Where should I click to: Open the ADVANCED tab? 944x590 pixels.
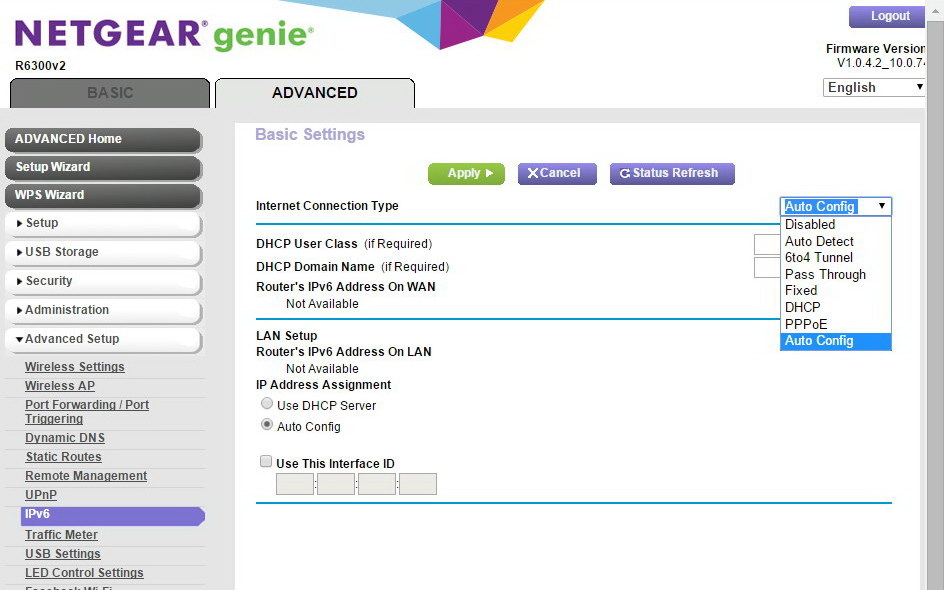click(x=314, y=93)
